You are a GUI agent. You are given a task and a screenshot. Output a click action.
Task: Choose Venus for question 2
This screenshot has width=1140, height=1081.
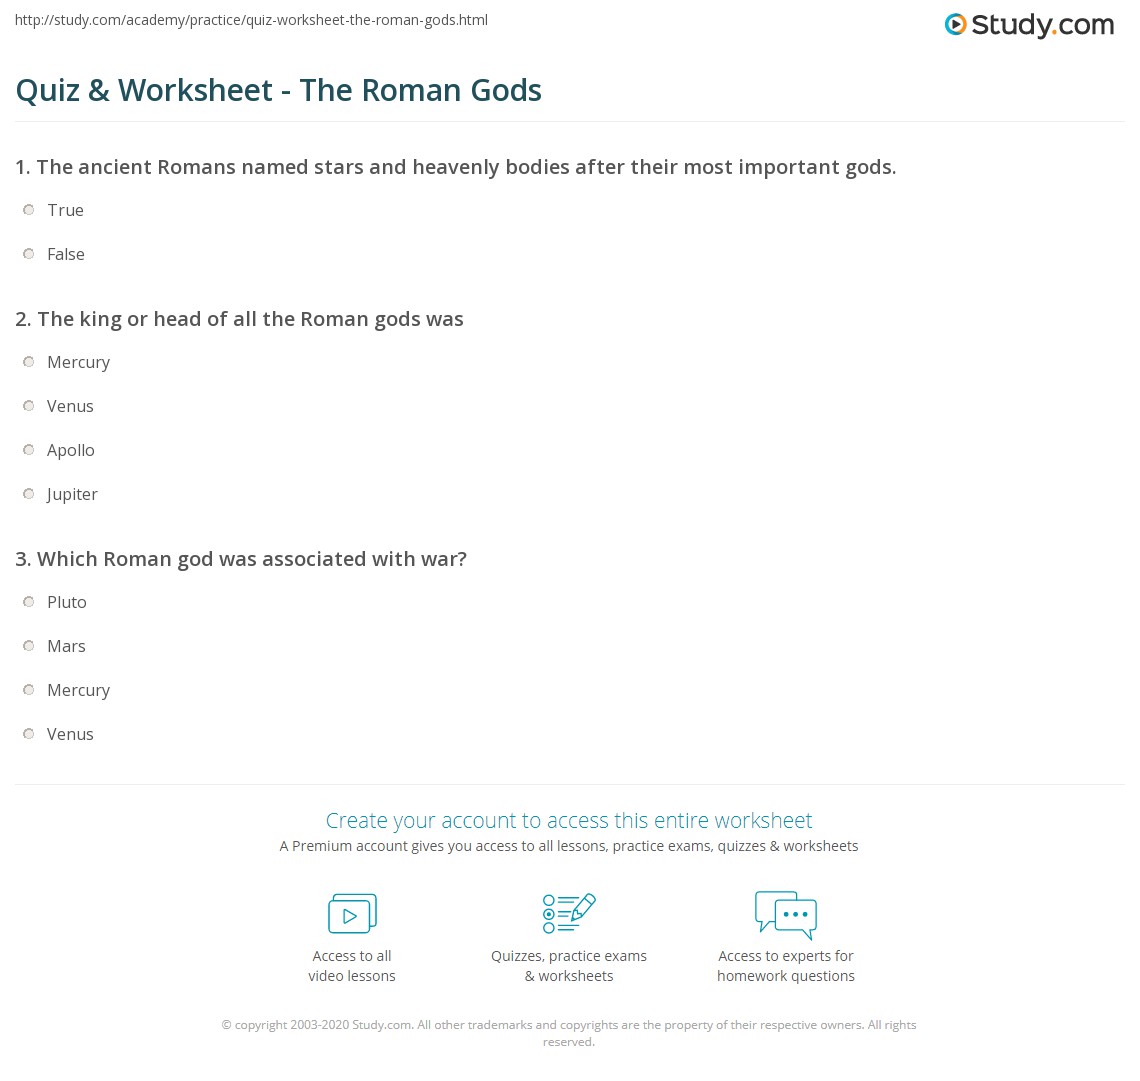coord(29,406)
